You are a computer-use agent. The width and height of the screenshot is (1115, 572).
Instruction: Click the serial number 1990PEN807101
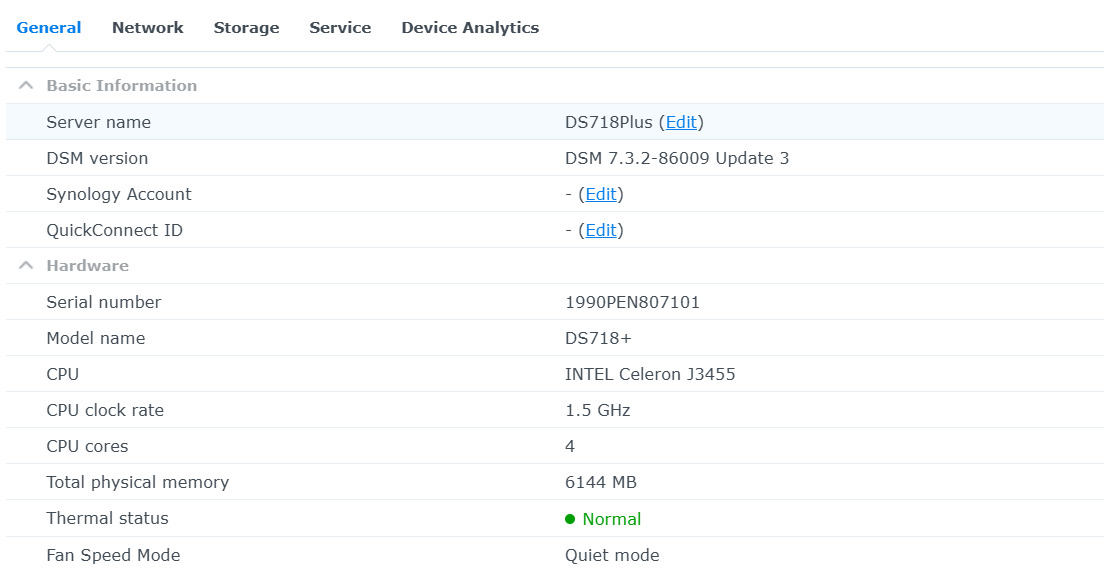(x=632, y=302)
